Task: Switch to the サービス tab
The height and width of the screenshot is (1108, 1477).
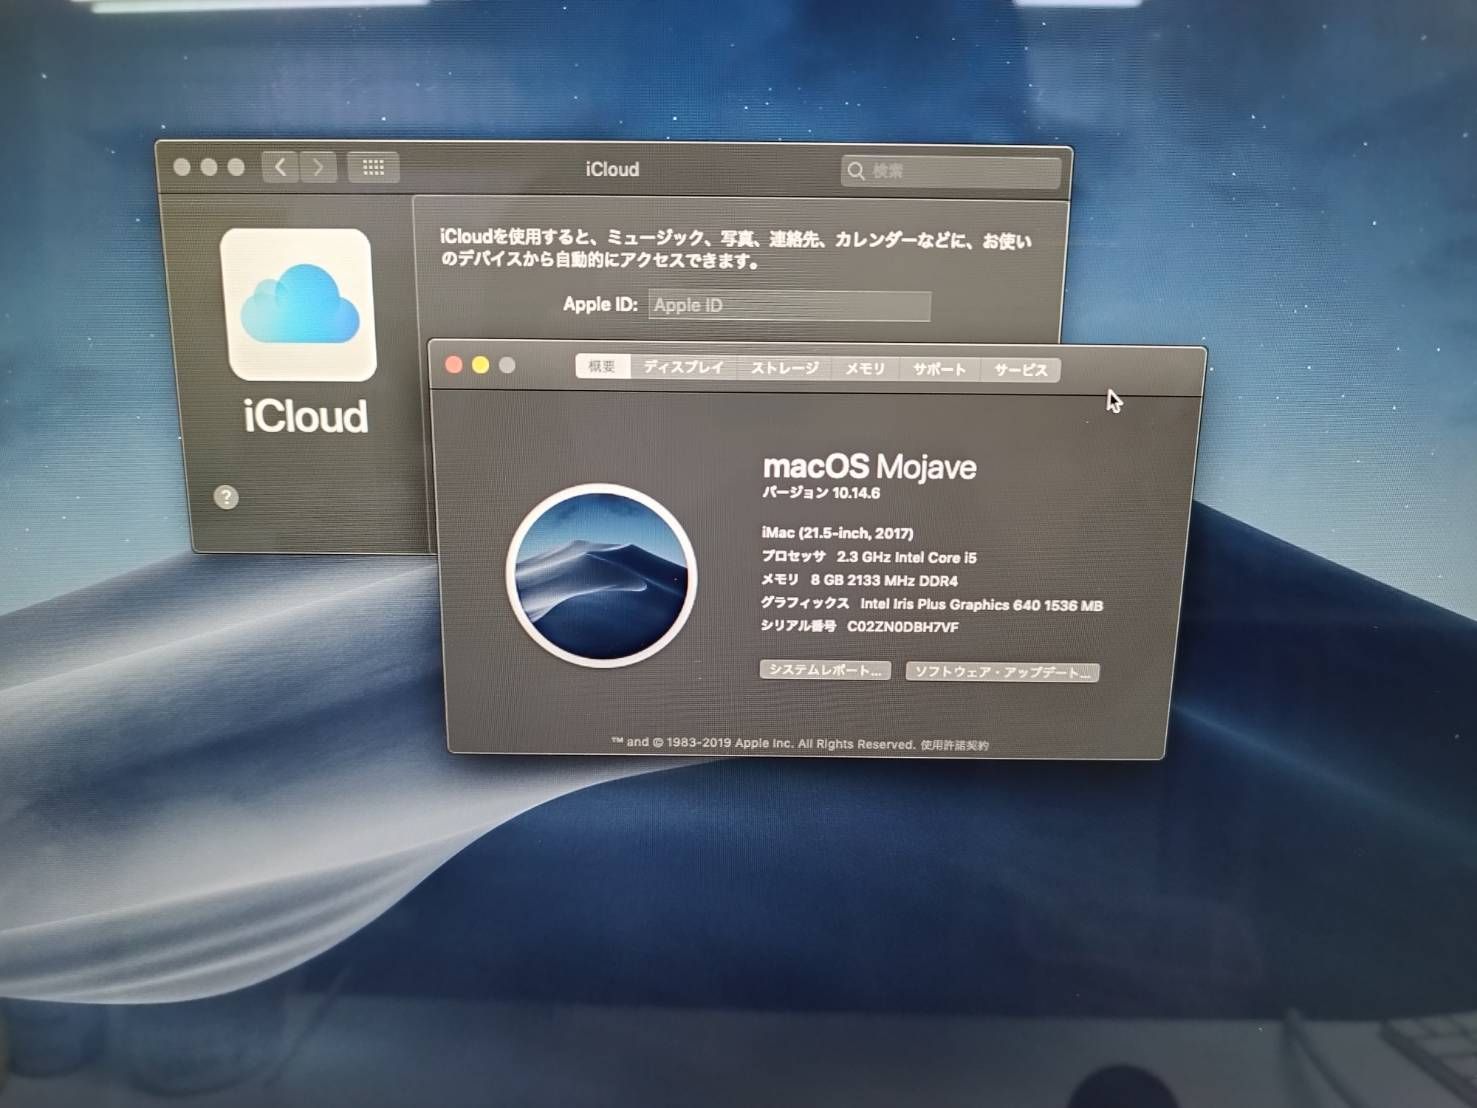Action: [1020, 370]
